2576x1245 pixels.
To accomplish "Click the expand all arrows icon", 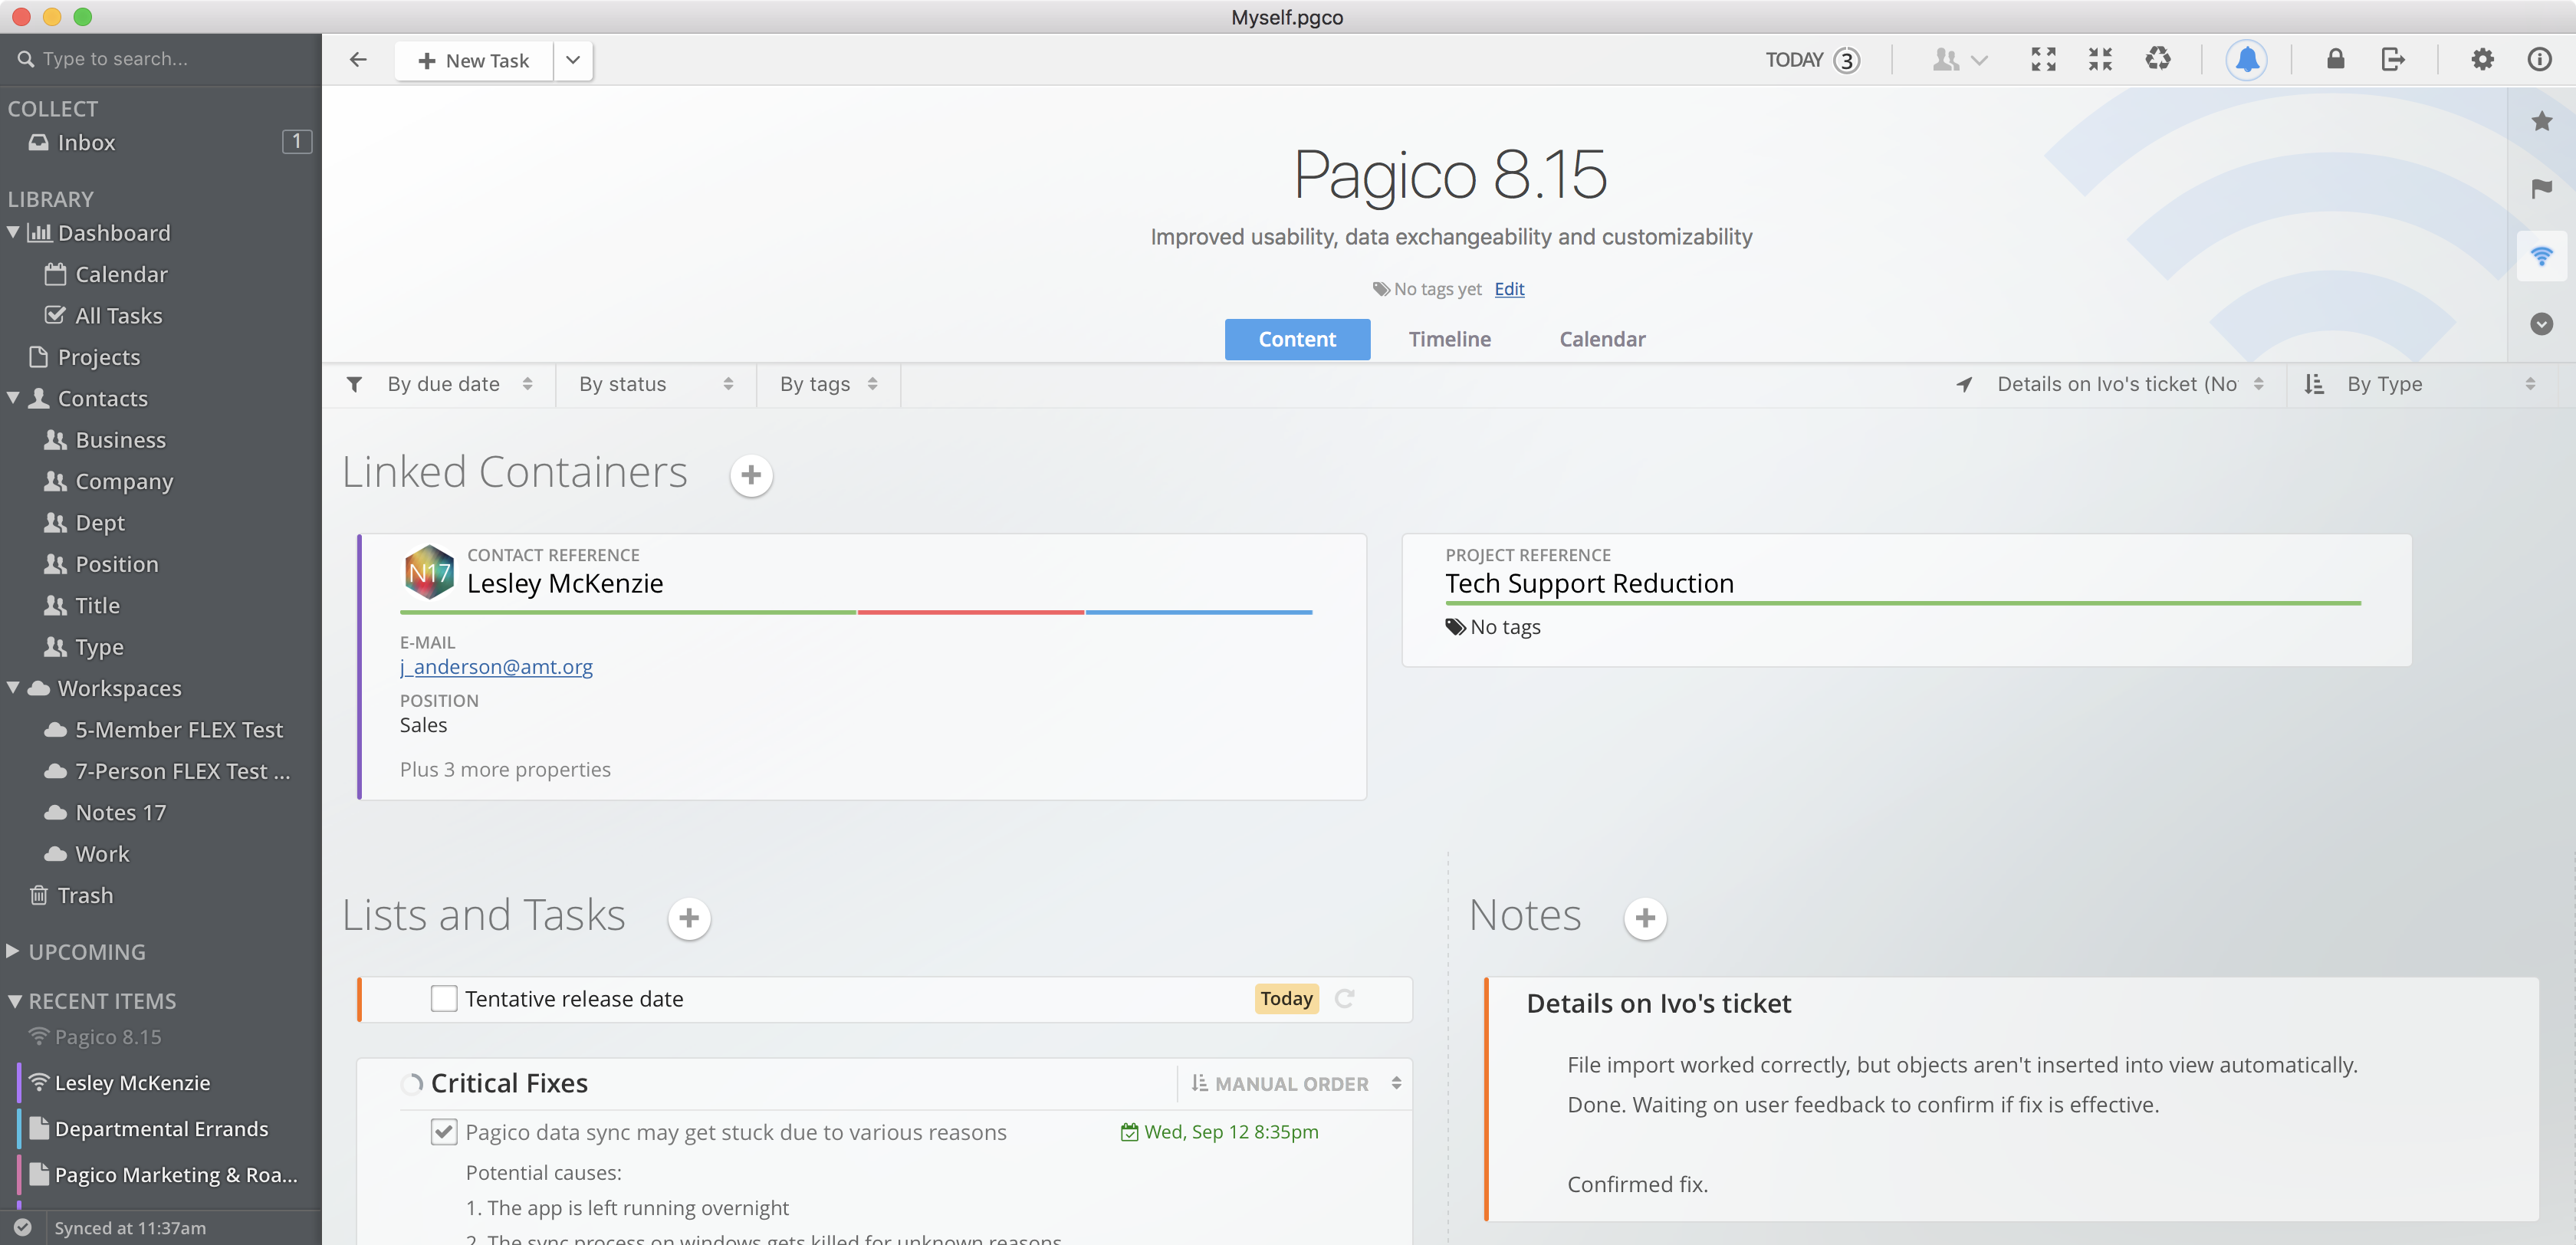I will pos(2043,60).
